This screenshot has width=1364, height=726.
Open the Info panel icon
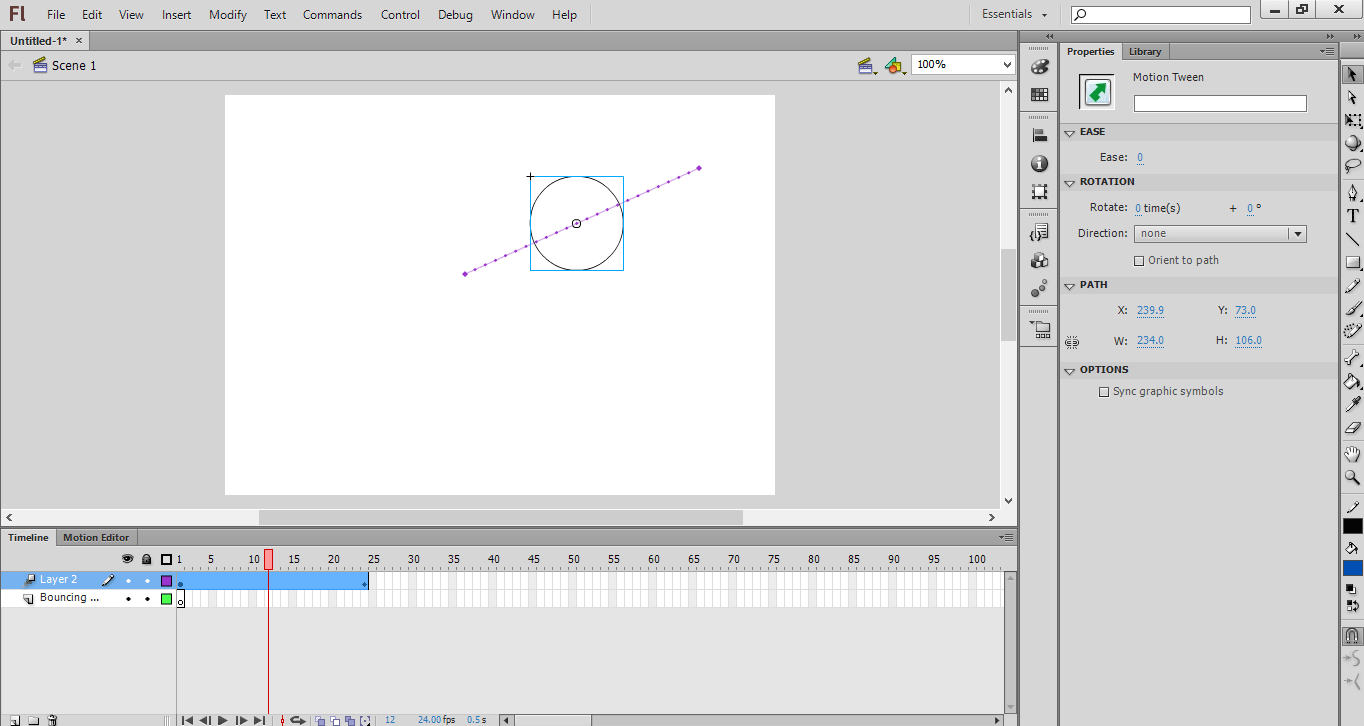tap(1039, 164)
